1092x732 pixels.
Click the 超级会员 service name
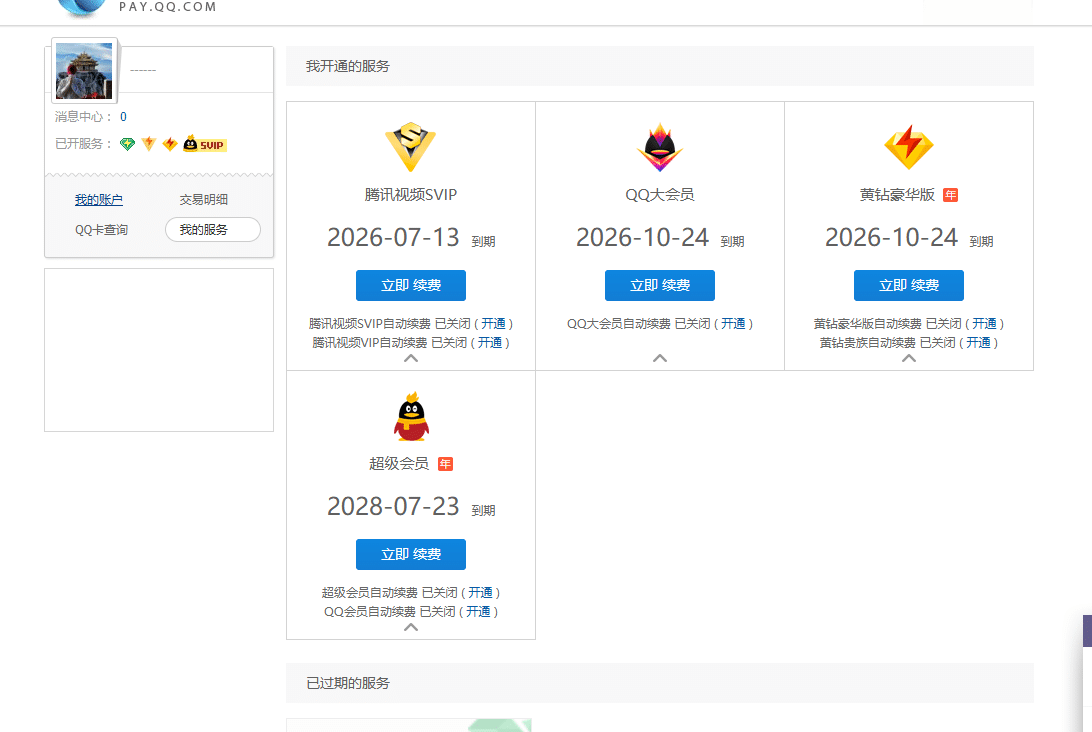click(x=399, y=464)
